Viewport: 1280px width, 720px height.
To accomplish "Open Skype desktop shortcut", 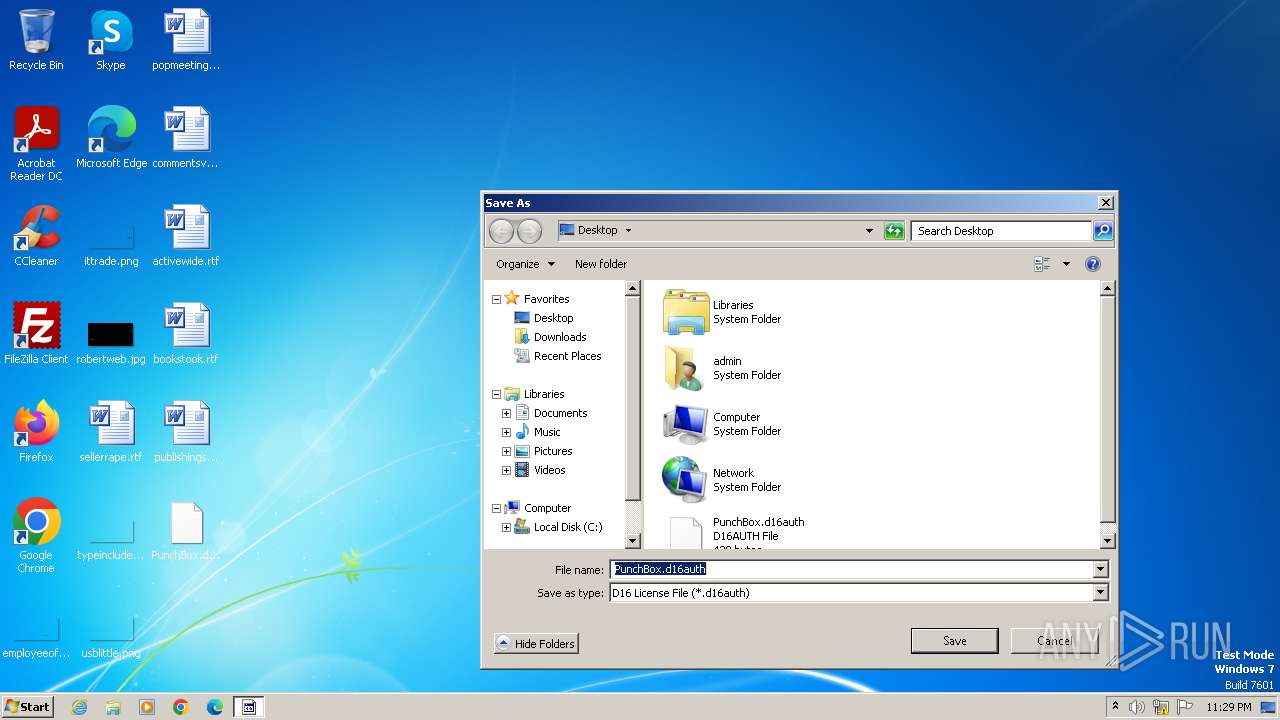I will pyautogui.click(x=110, y=40).
